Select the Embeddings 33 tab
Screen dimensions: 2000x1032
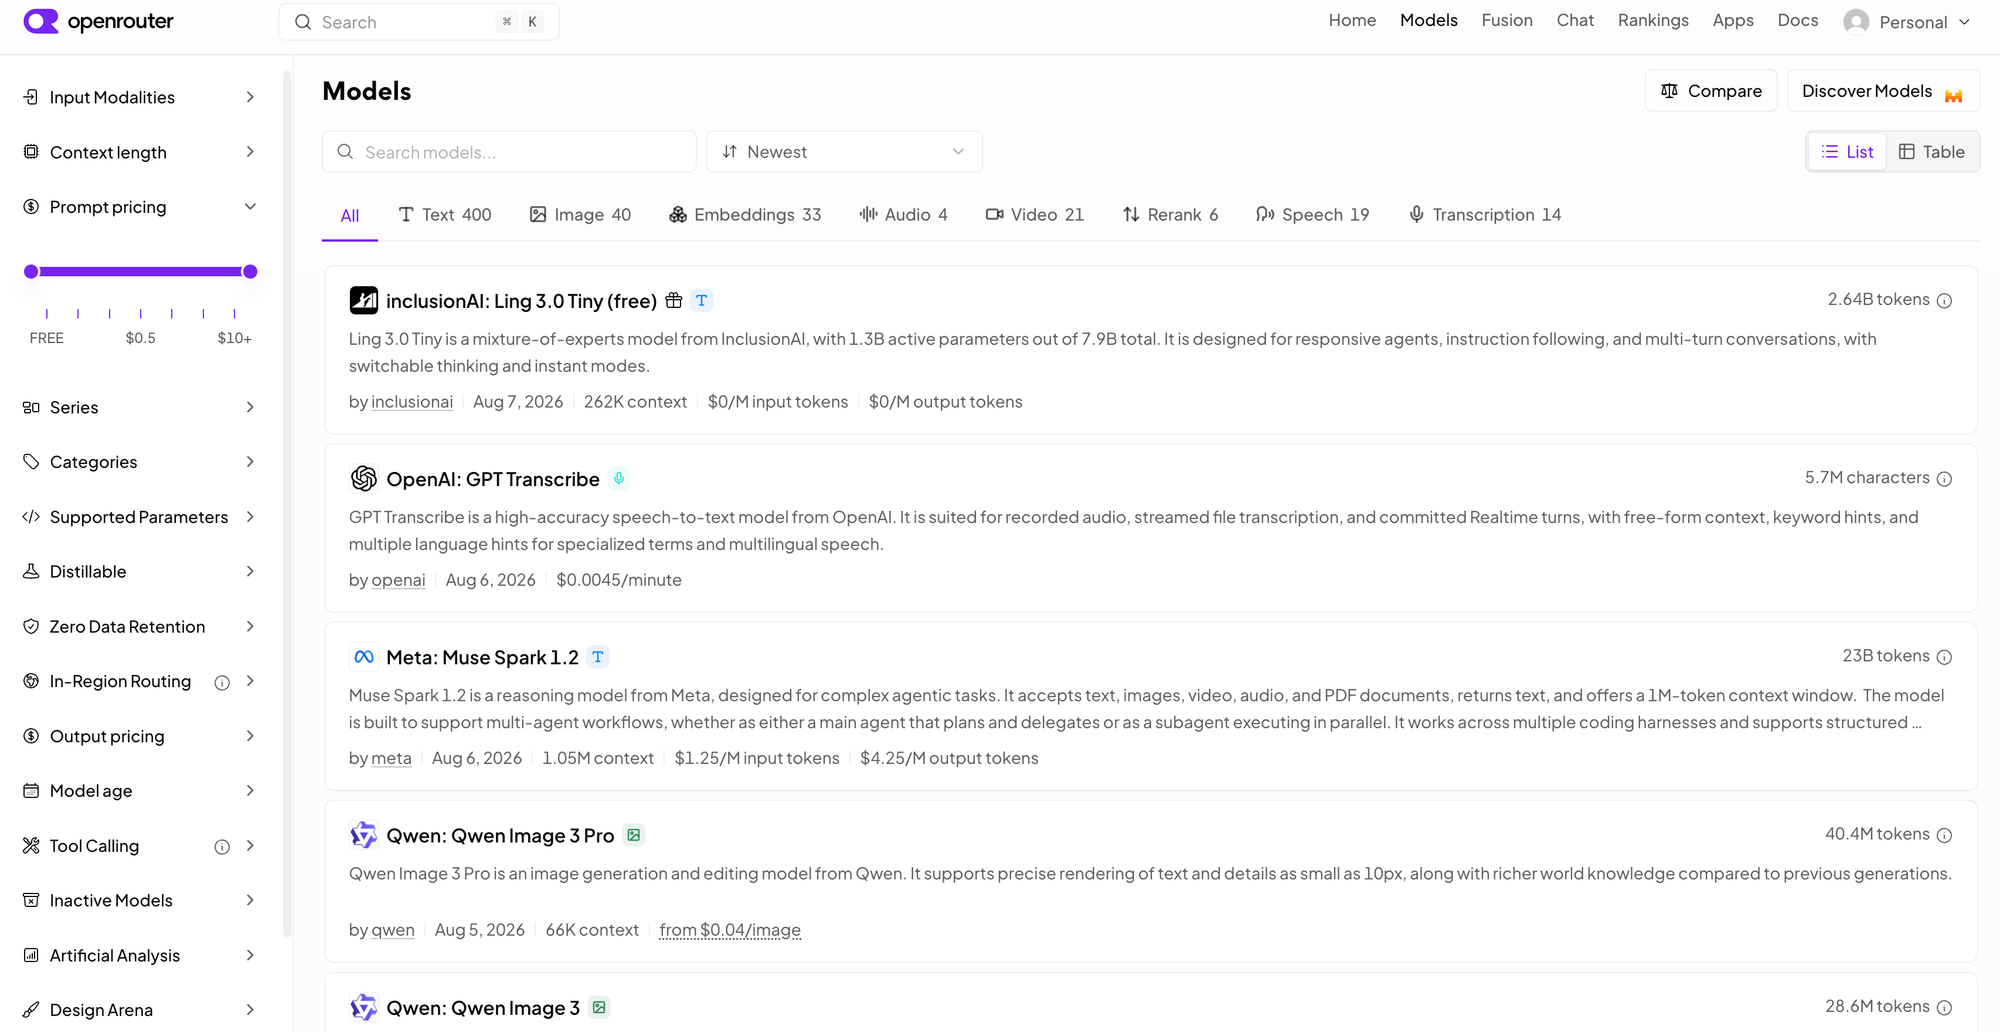[x=746, y=215]
